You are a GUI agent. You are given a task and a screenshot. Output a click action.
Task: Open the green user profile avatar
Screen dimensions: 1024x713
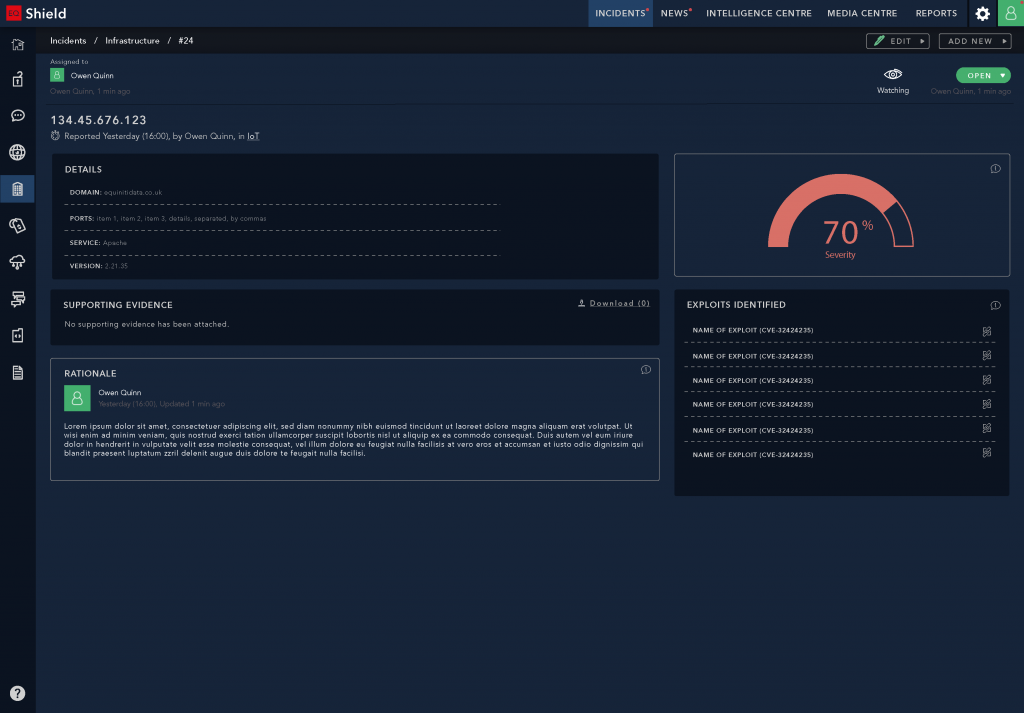point(1010,14)
